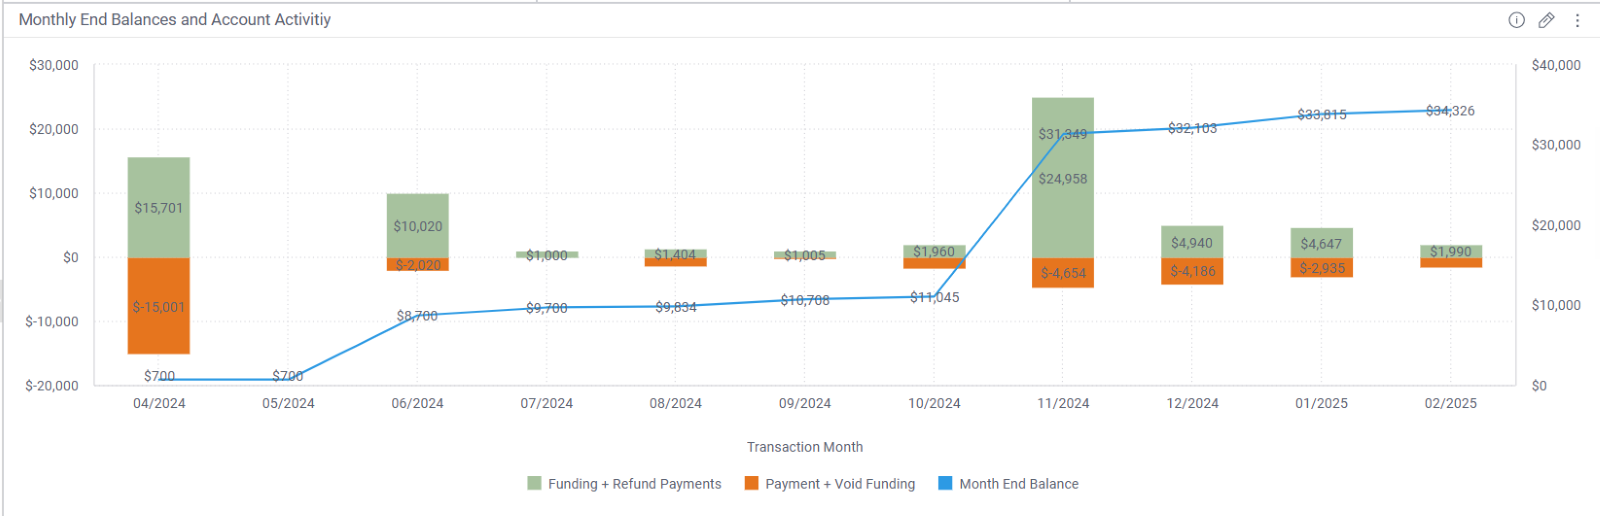Click the $700 point at 05/2024

288,379
